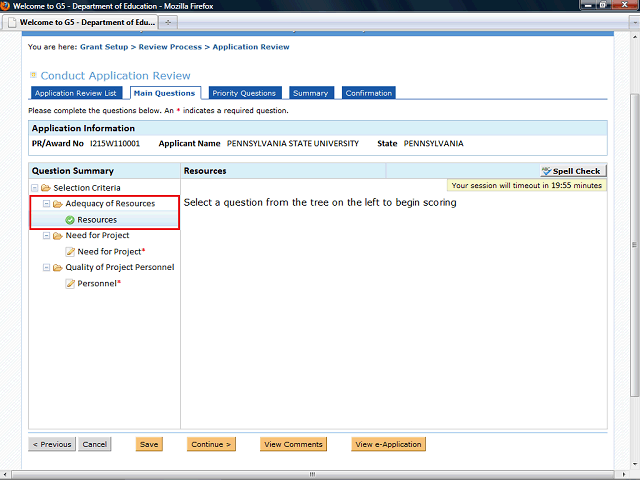
Task: Click the Continue button
Action: pos(211,444)
